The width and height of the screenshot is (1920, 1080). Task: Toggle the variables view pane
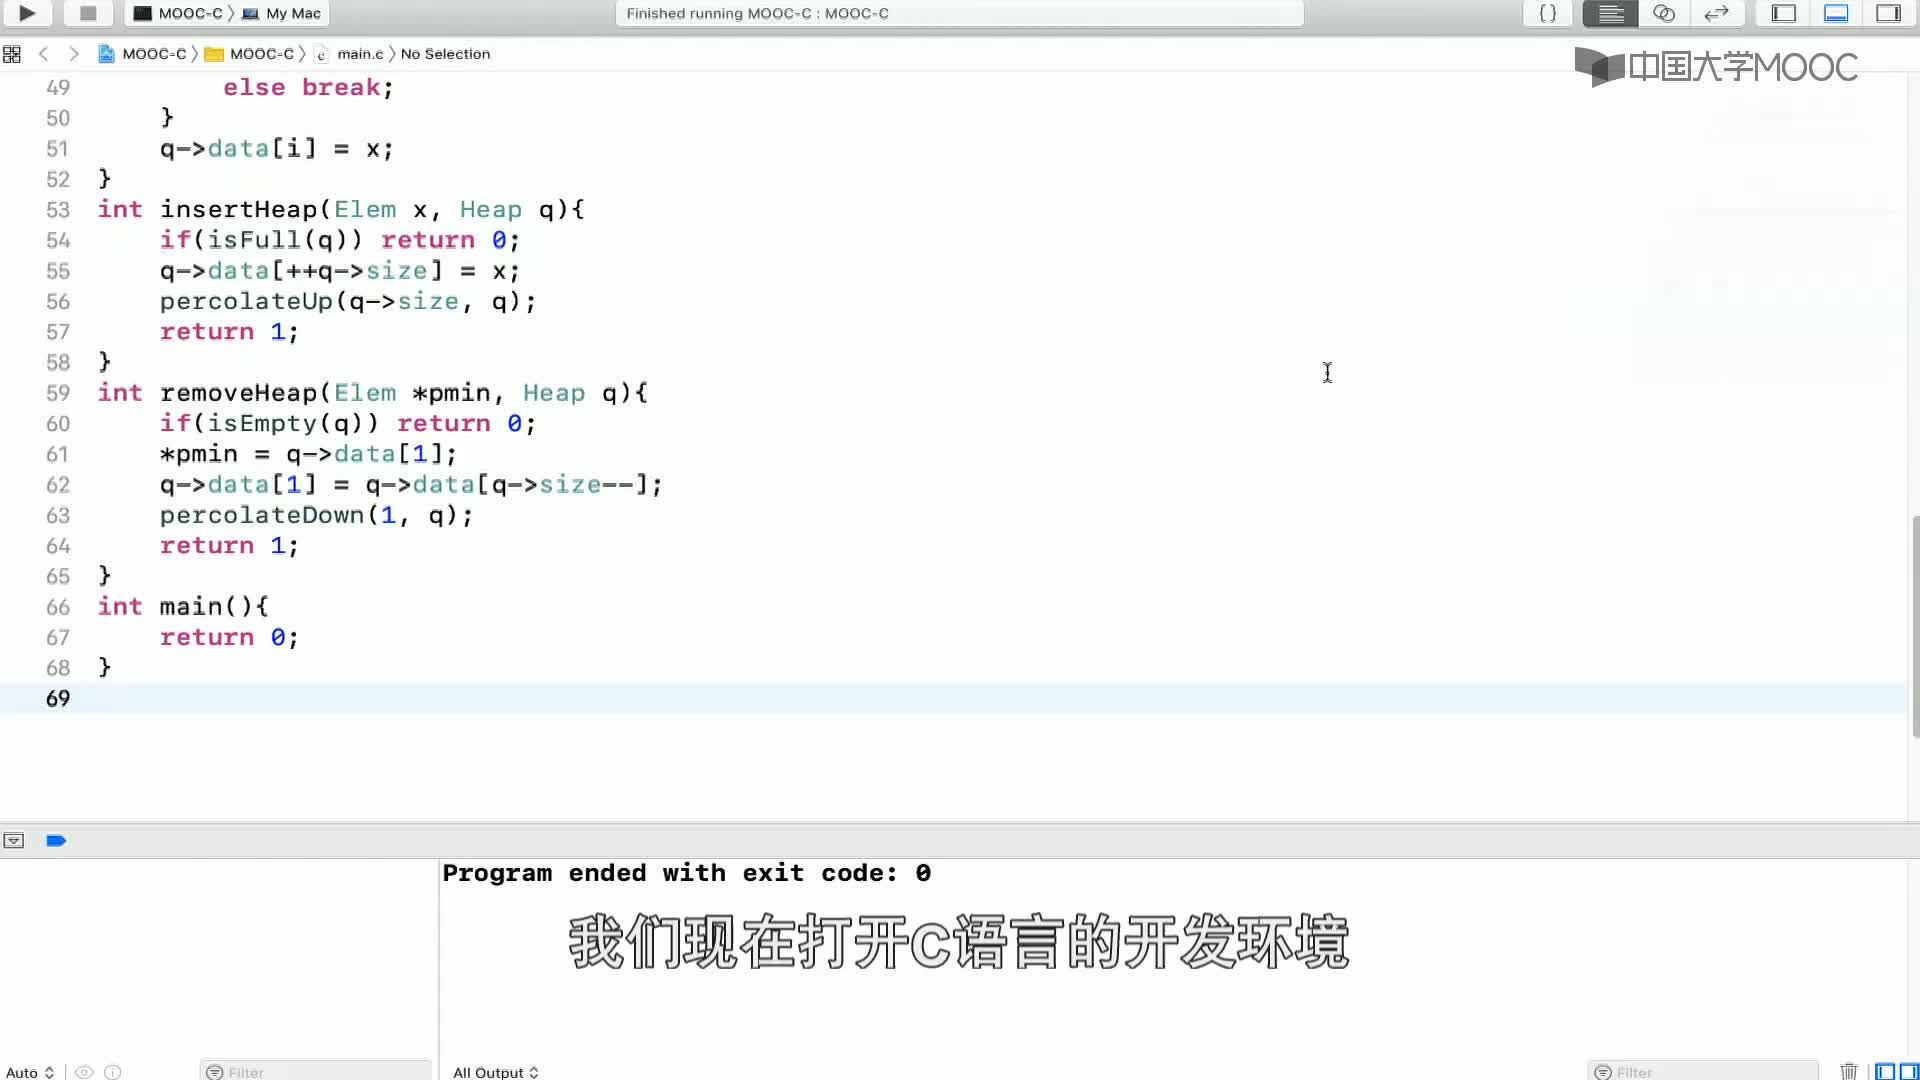1885,1072
